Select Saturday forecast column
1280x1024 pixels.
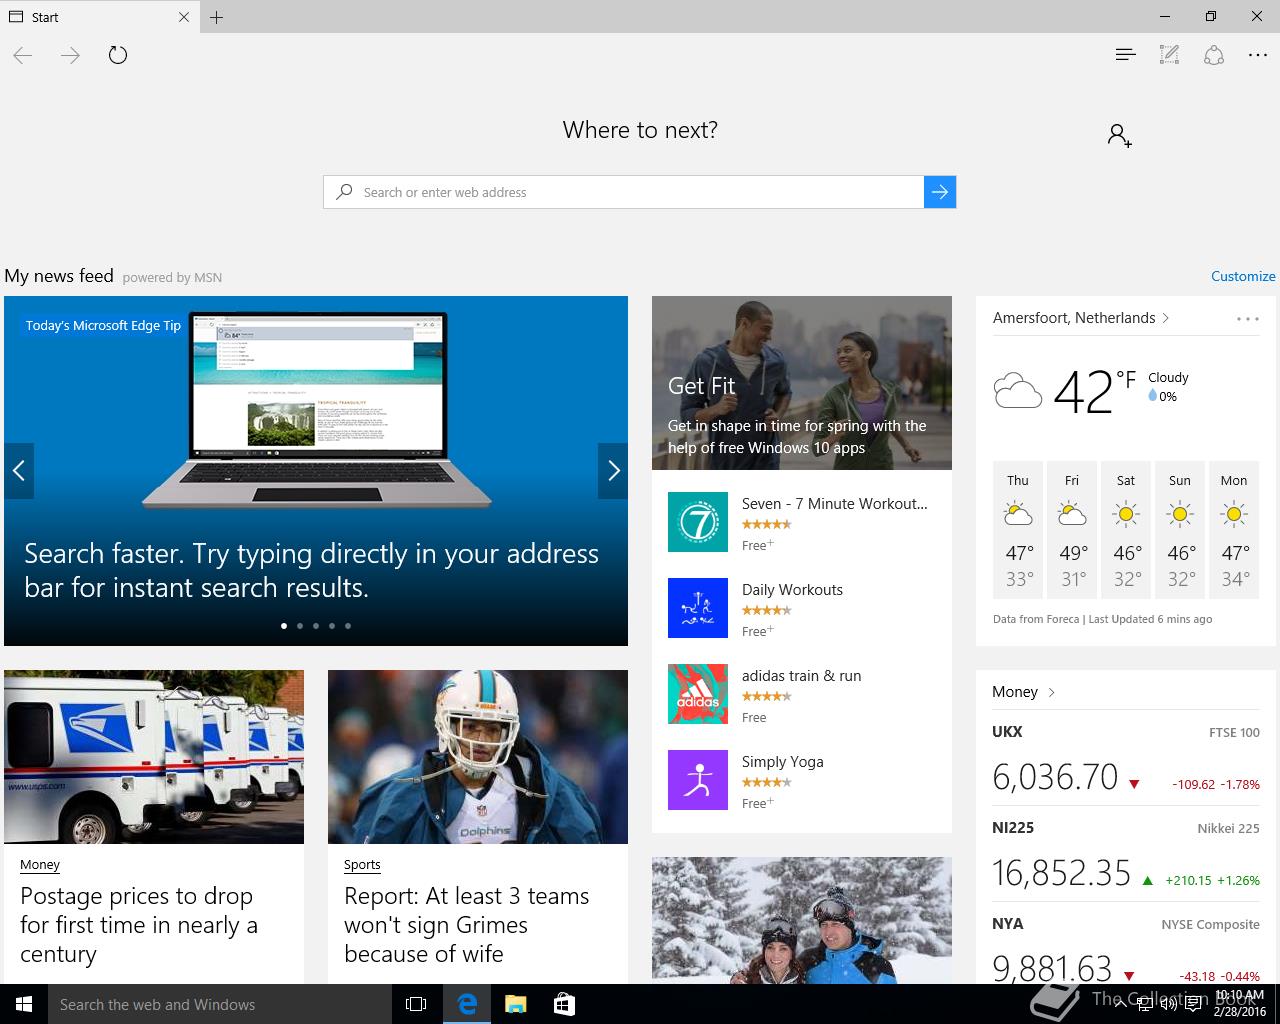pos(1126,531)
